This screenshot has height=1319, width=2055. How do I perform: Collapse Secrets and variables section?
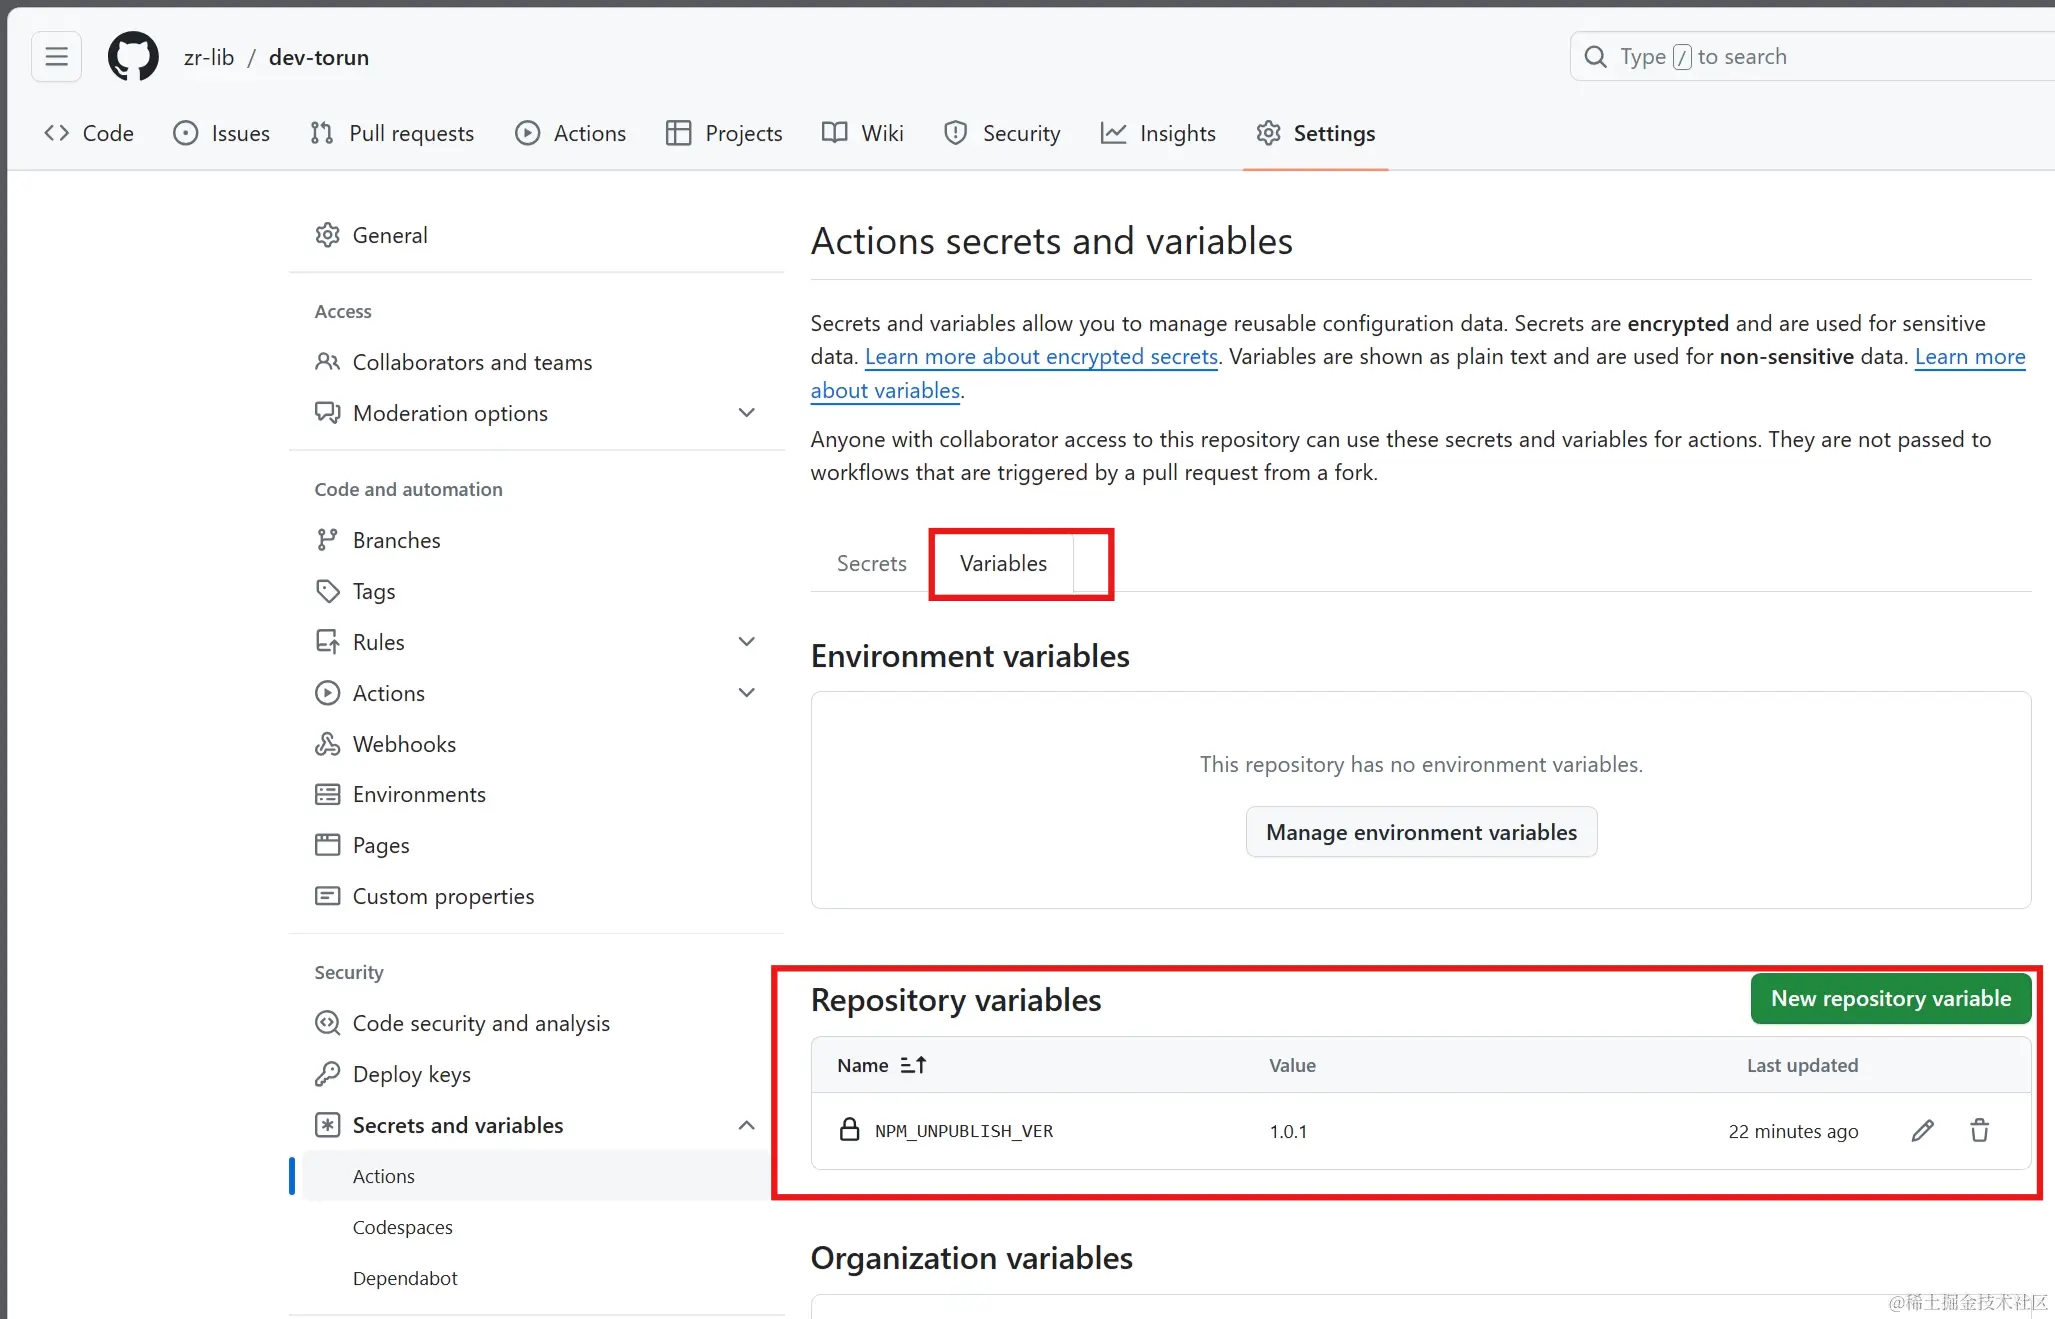click(746, 1125)
